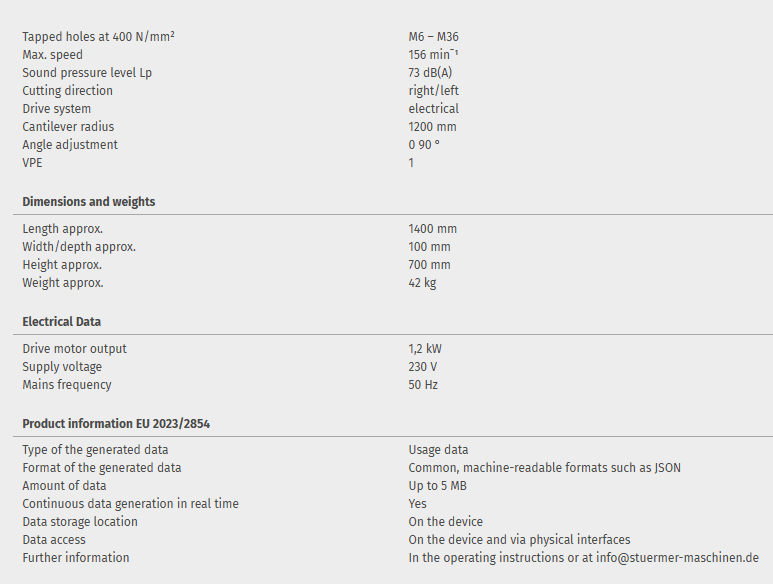The width and height of the screenshot is (773, 584).
Task: Select the M6 – M36 tapped holes value
Action: [x=433, y=37]
